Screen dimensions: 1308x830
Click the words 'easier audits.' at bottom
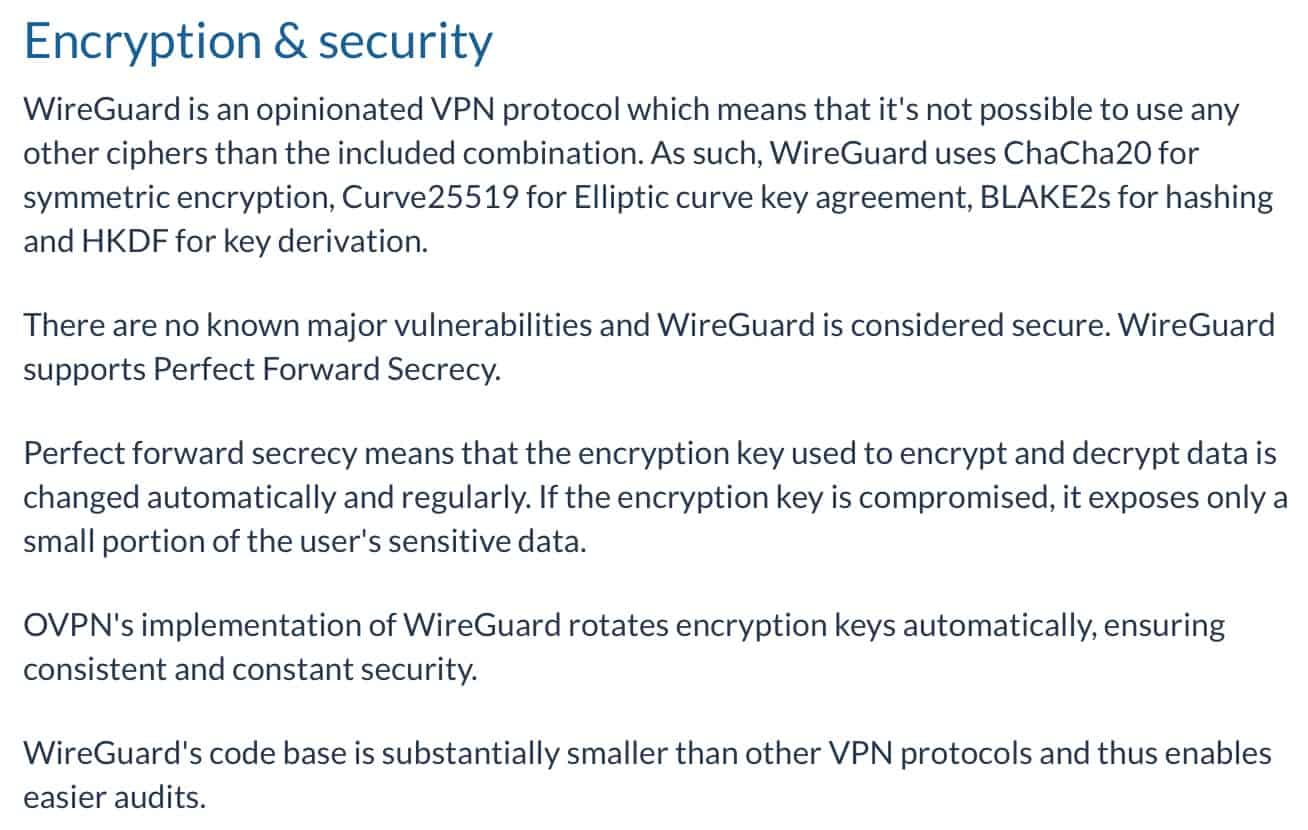pos(115,797)
